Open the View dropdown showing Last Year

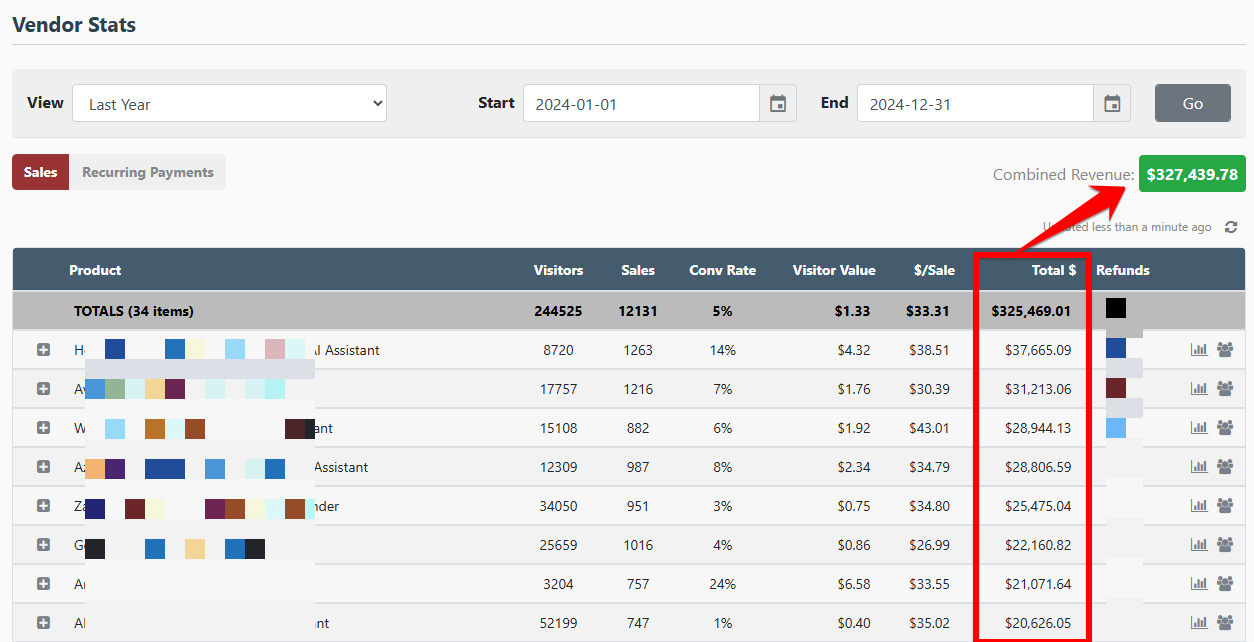coord(229,104)
